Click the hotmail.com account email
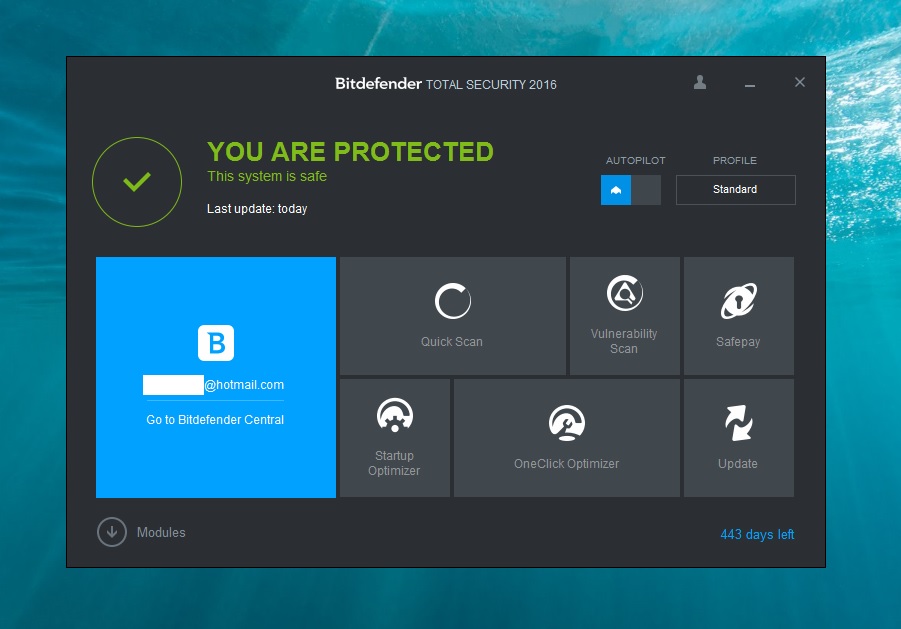This screenshot has width=901, height=629. pos(213,385)
